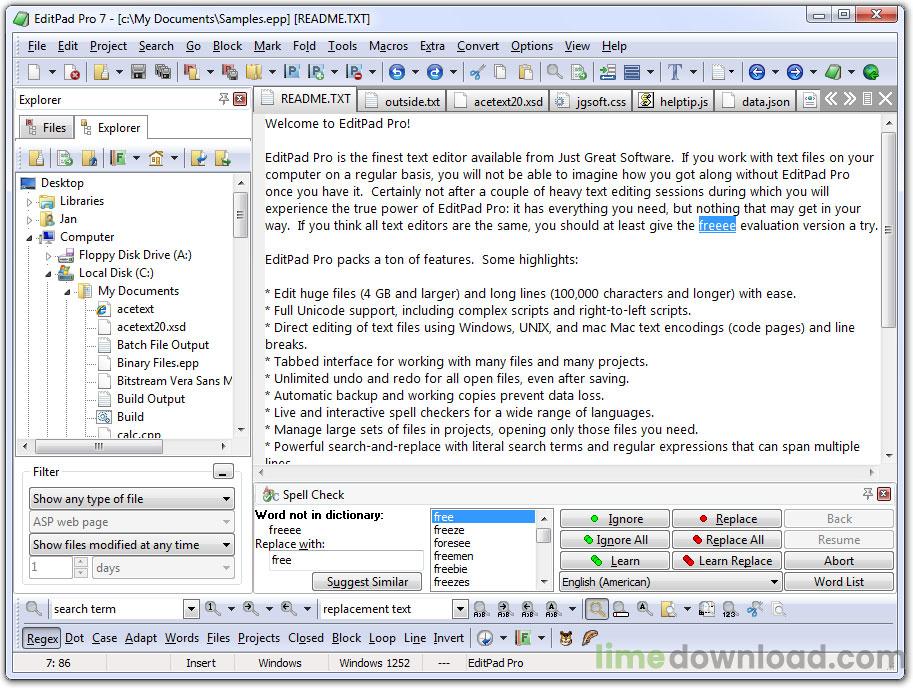Screen dimensions: 913x688
Task: Toggle the Invert search option
Action: tap(448, 638)
